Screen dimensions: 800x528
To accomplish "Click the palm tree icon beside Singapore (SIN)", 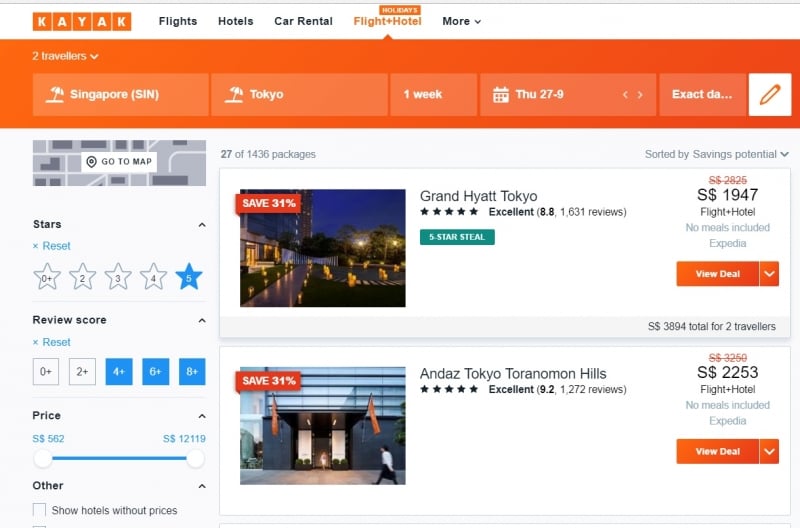I will [x=55, y=94].
